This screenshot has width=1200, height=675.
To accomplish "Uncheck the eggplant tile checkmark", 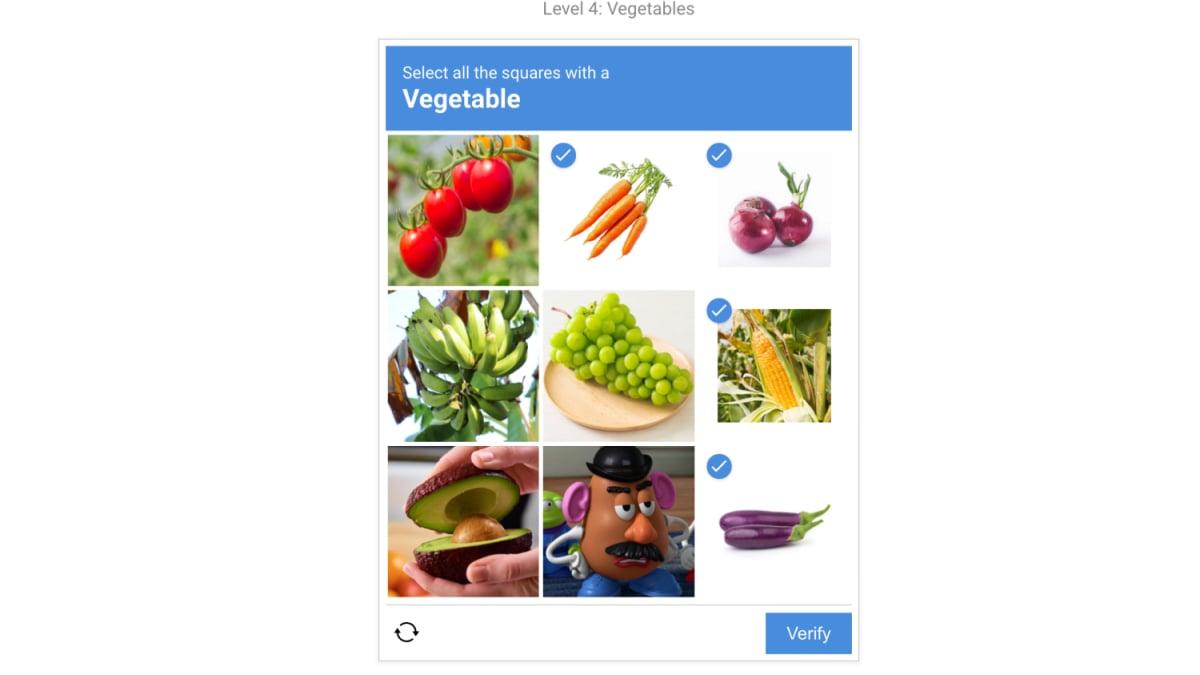I will tap(719, 466).
